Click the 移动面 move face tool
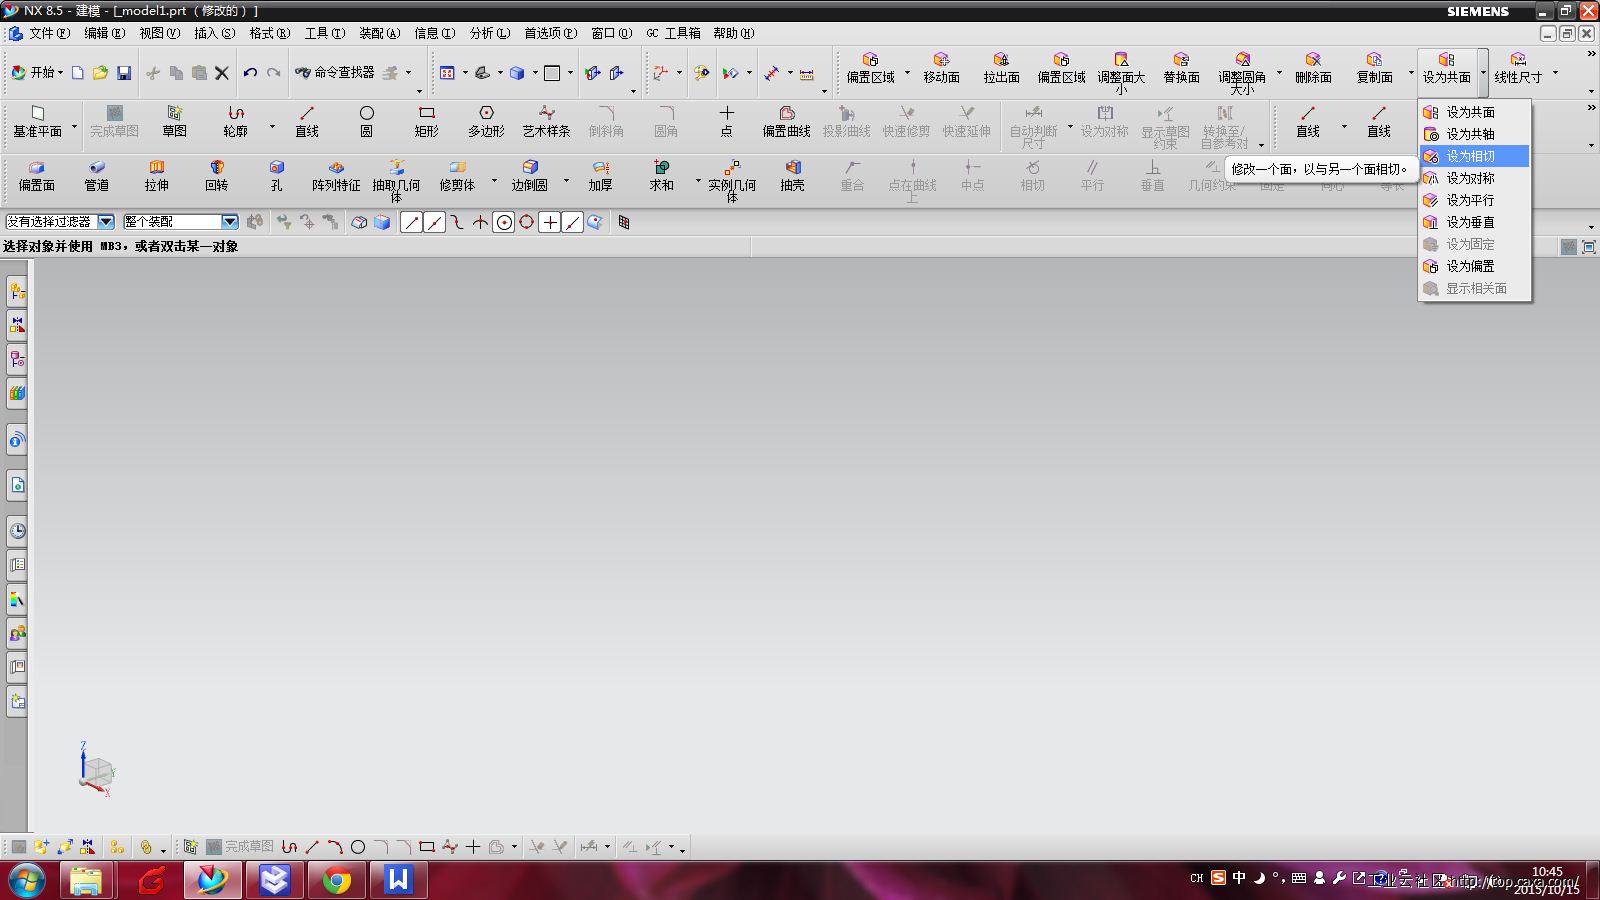1600x900 pixels. [941, 68]
